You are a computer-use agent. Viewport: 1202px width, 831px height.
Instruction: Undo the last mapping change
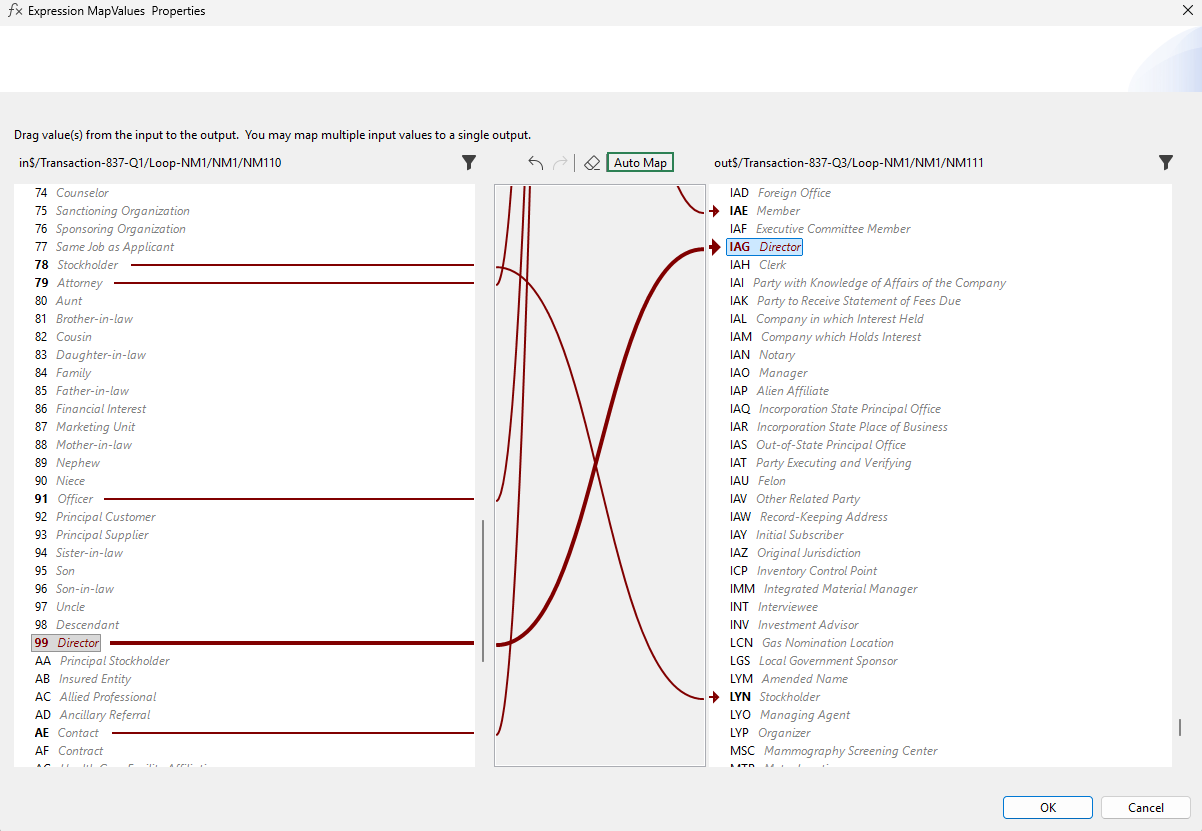click(534, 162)
